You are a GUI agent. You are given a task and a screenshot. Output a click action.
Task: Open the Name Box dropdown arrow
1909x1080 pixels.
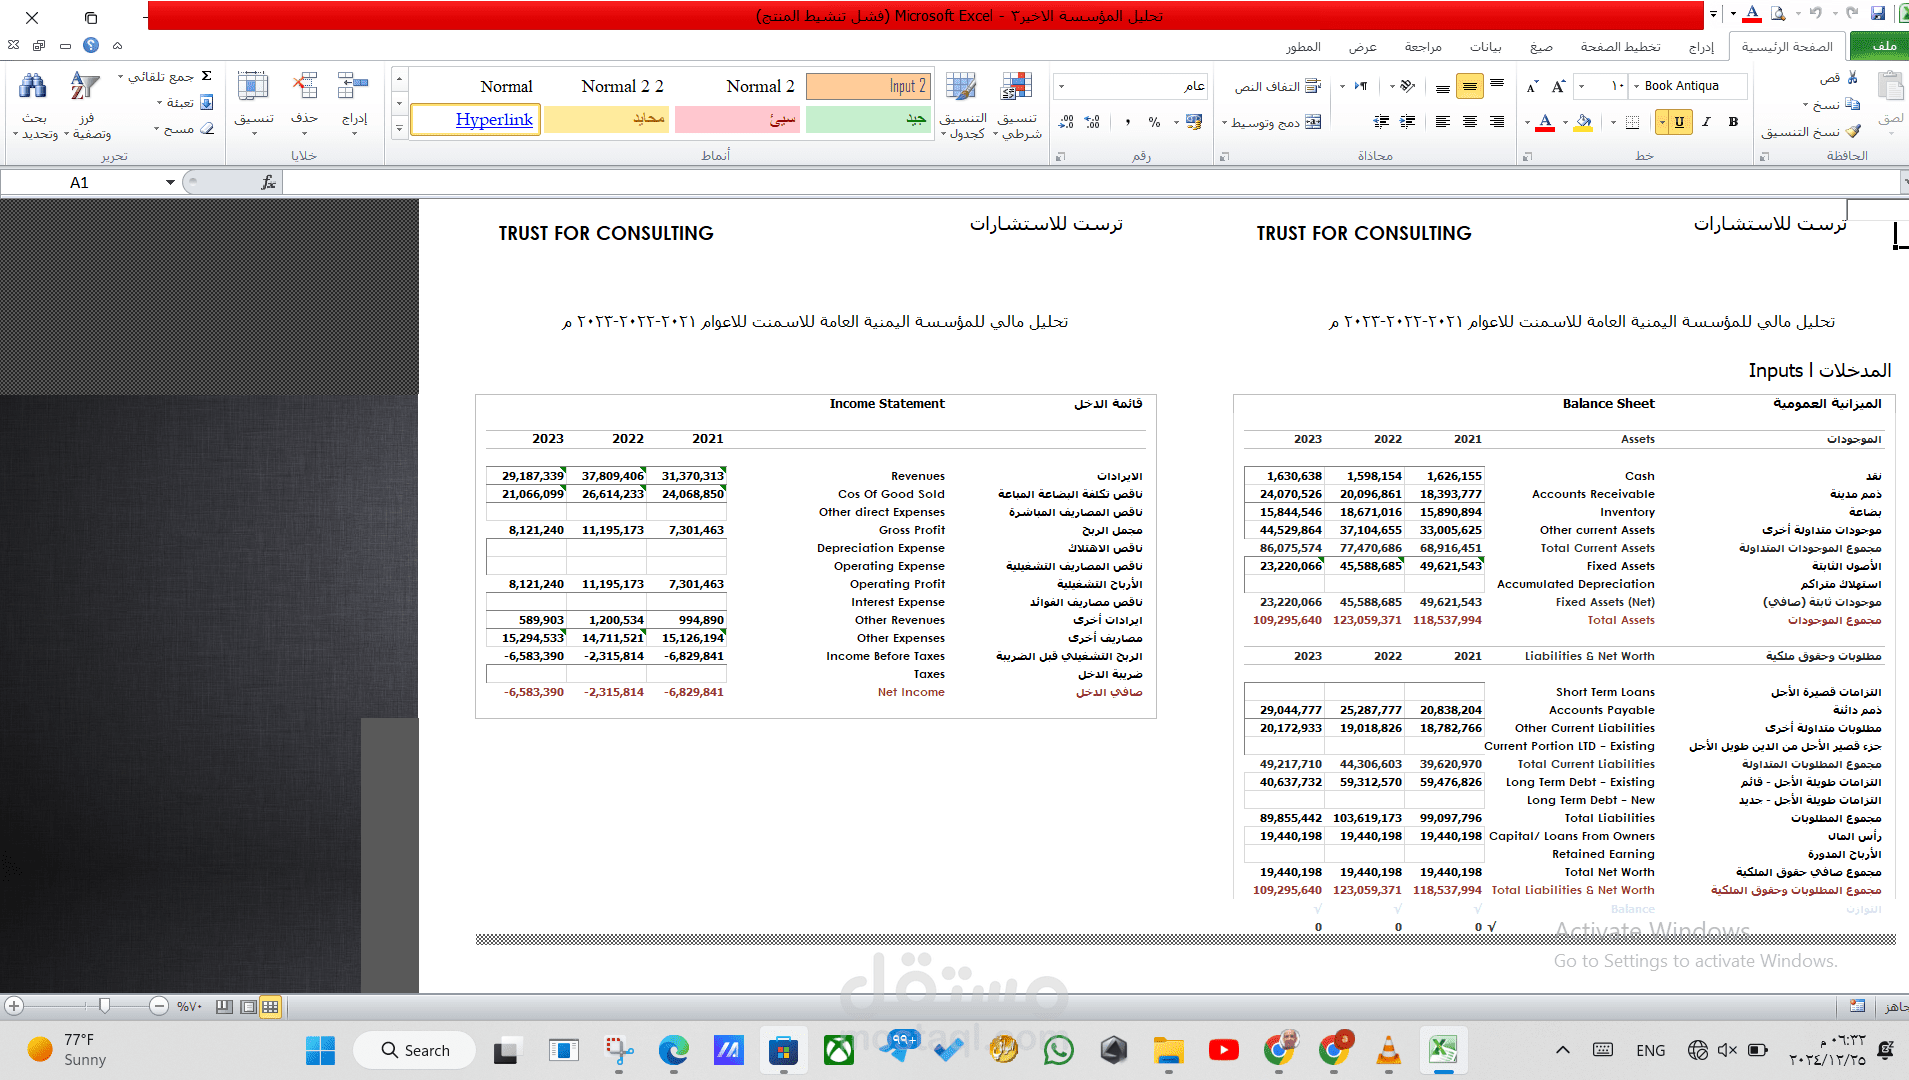click(170, 182)
